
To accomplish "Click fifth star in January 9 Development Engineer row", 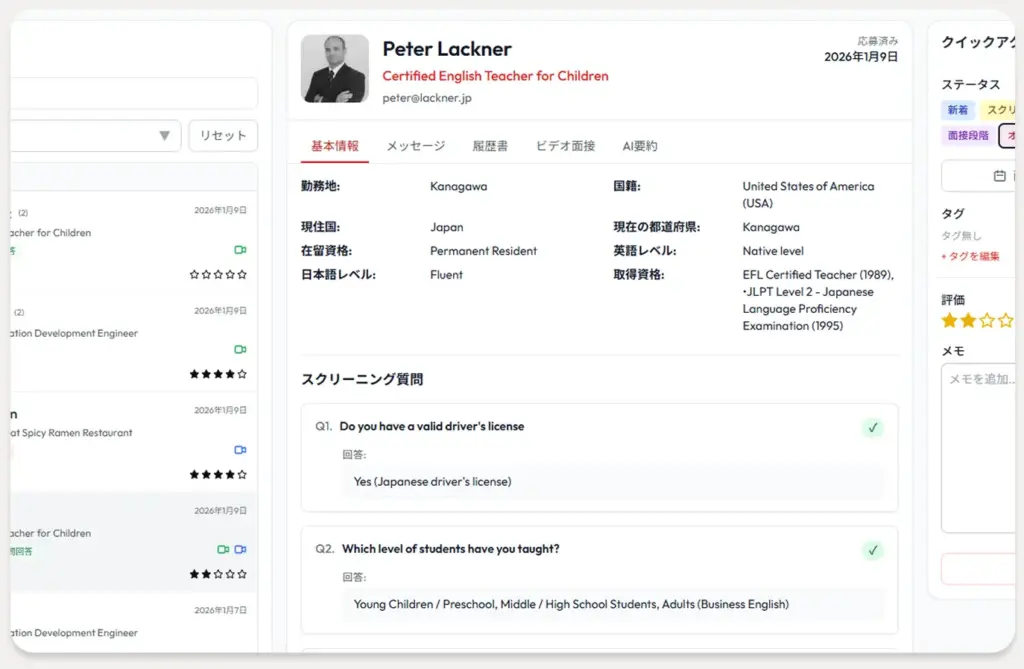I will point(242,374).
